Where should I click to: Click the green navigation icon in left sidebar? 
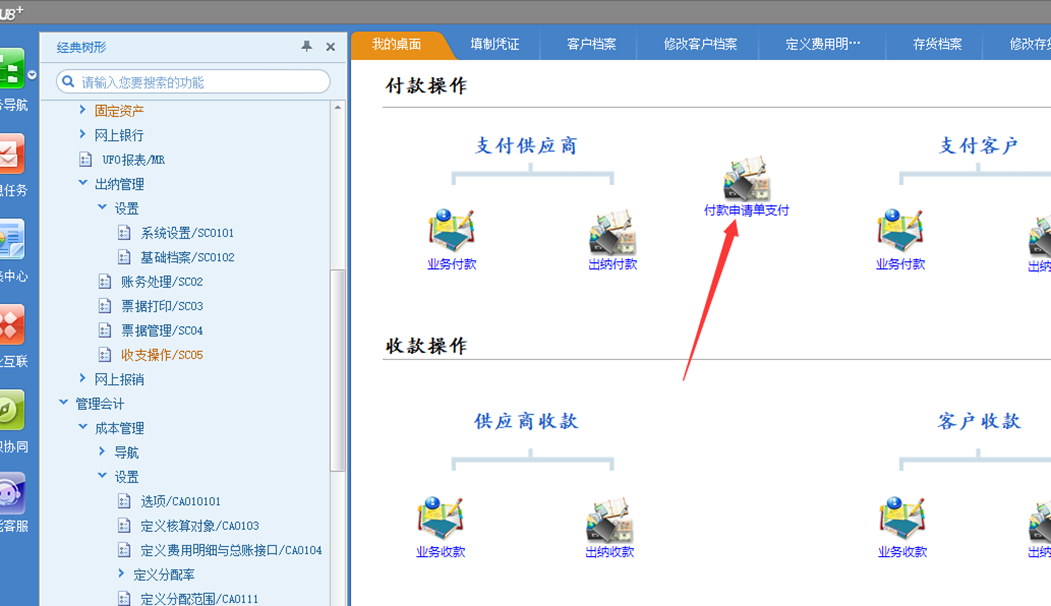click(12, 68)
